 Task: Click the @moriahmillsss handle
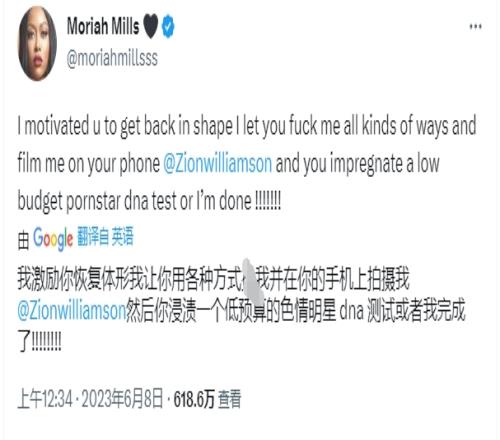112,59
